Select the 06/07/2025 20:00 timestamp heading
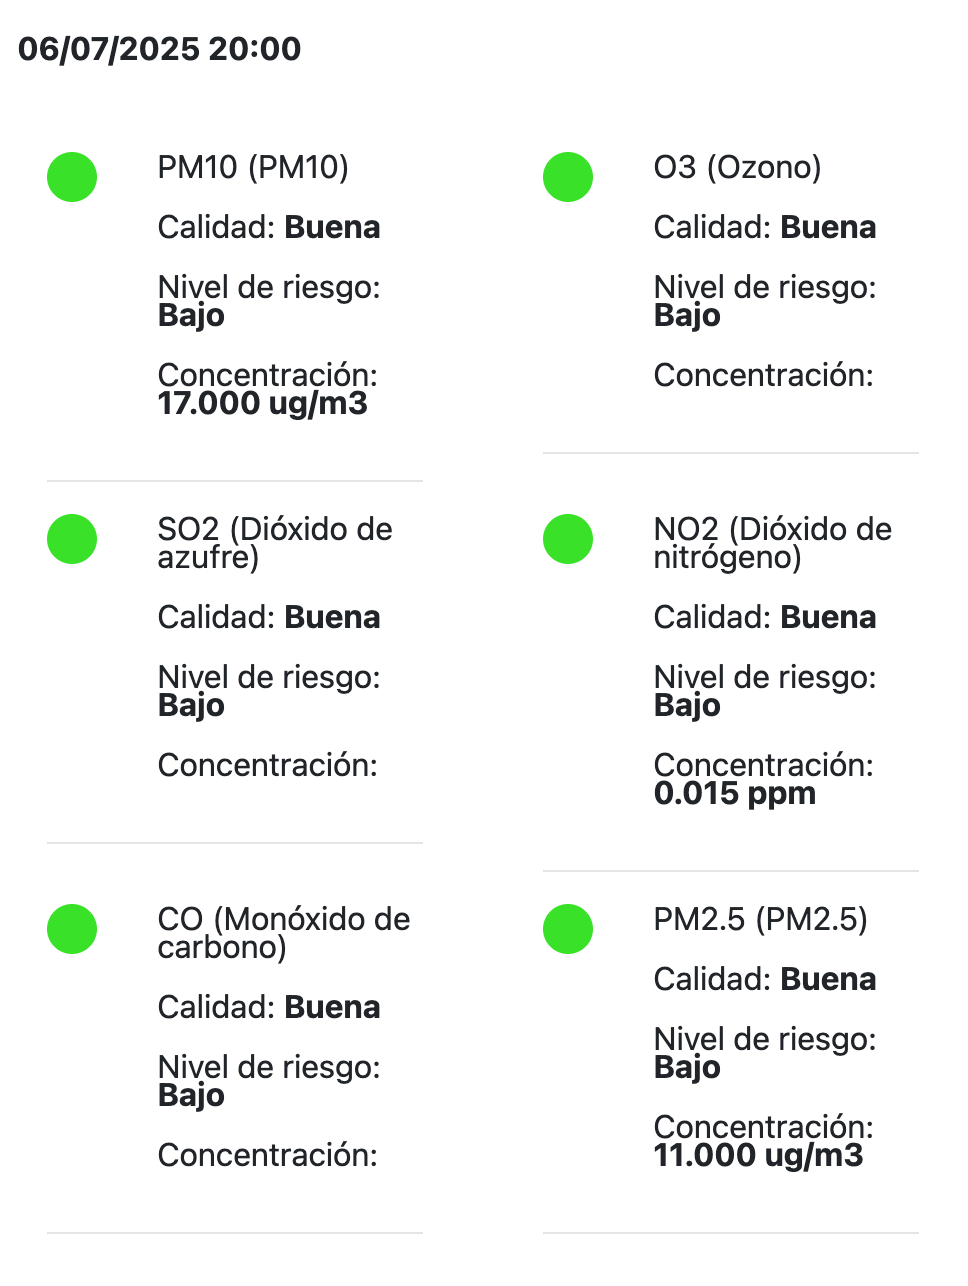Viewport: 968px width, 1286px height. pyautogui.click(x=160, y=48)
